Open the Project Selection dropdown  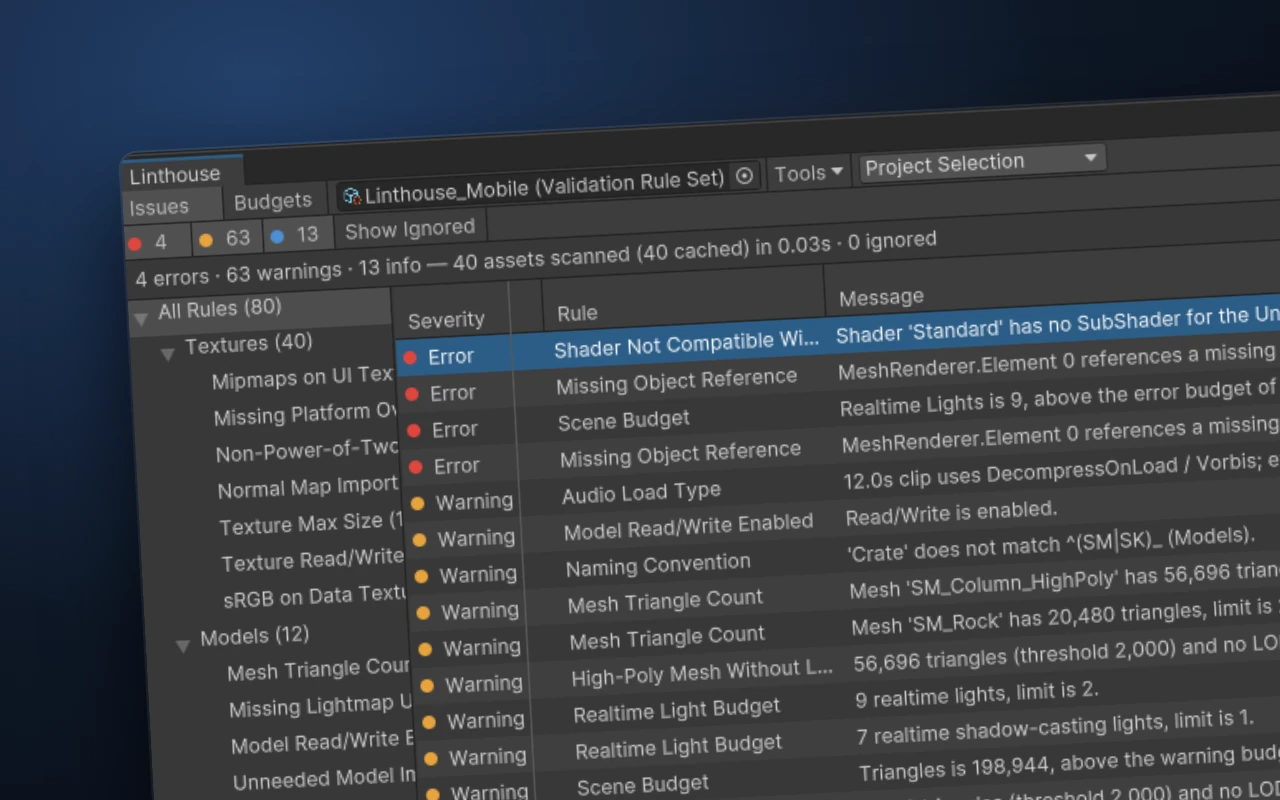(x=981, y=161)
